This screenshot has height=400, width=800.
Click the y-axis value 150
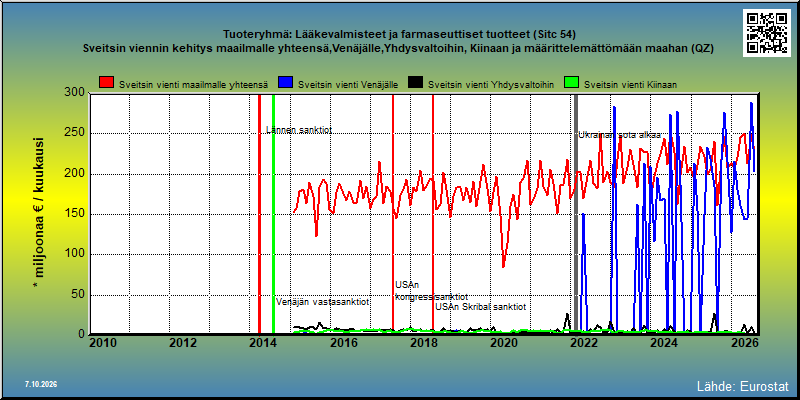pos(74,214)
